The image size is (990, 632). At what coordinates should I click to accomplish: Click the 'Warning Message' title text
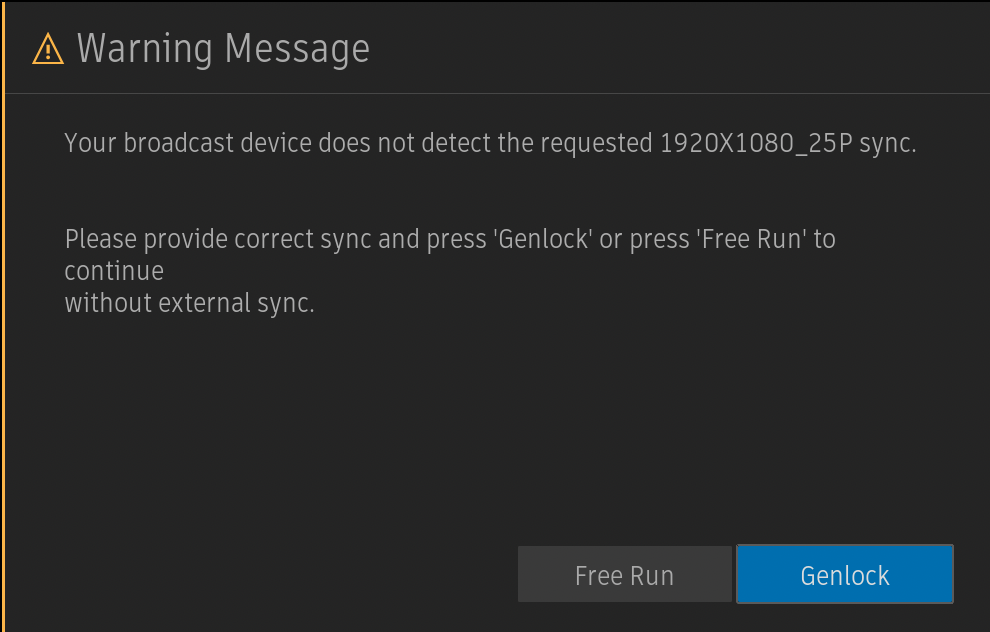point(222,48)
